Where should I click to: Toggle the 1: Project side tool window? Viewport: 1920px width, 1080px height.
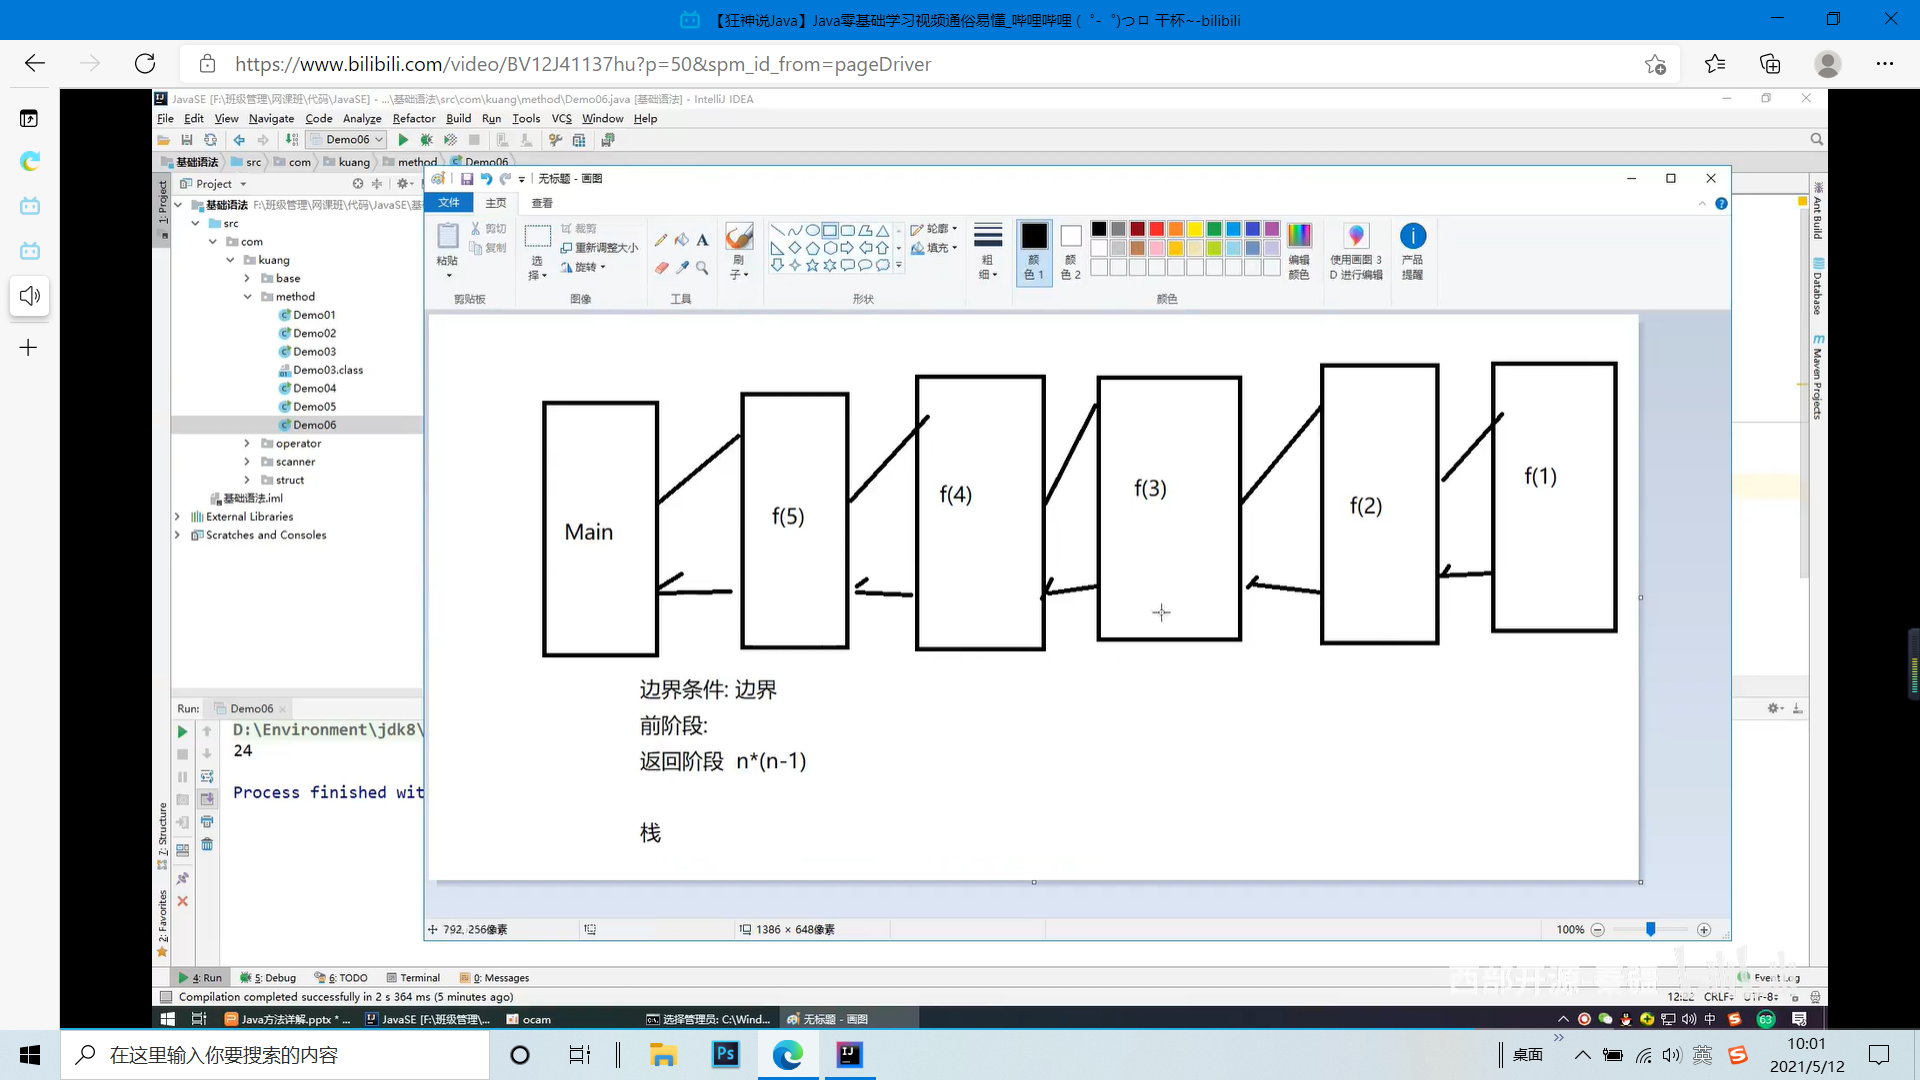point(163,203)
